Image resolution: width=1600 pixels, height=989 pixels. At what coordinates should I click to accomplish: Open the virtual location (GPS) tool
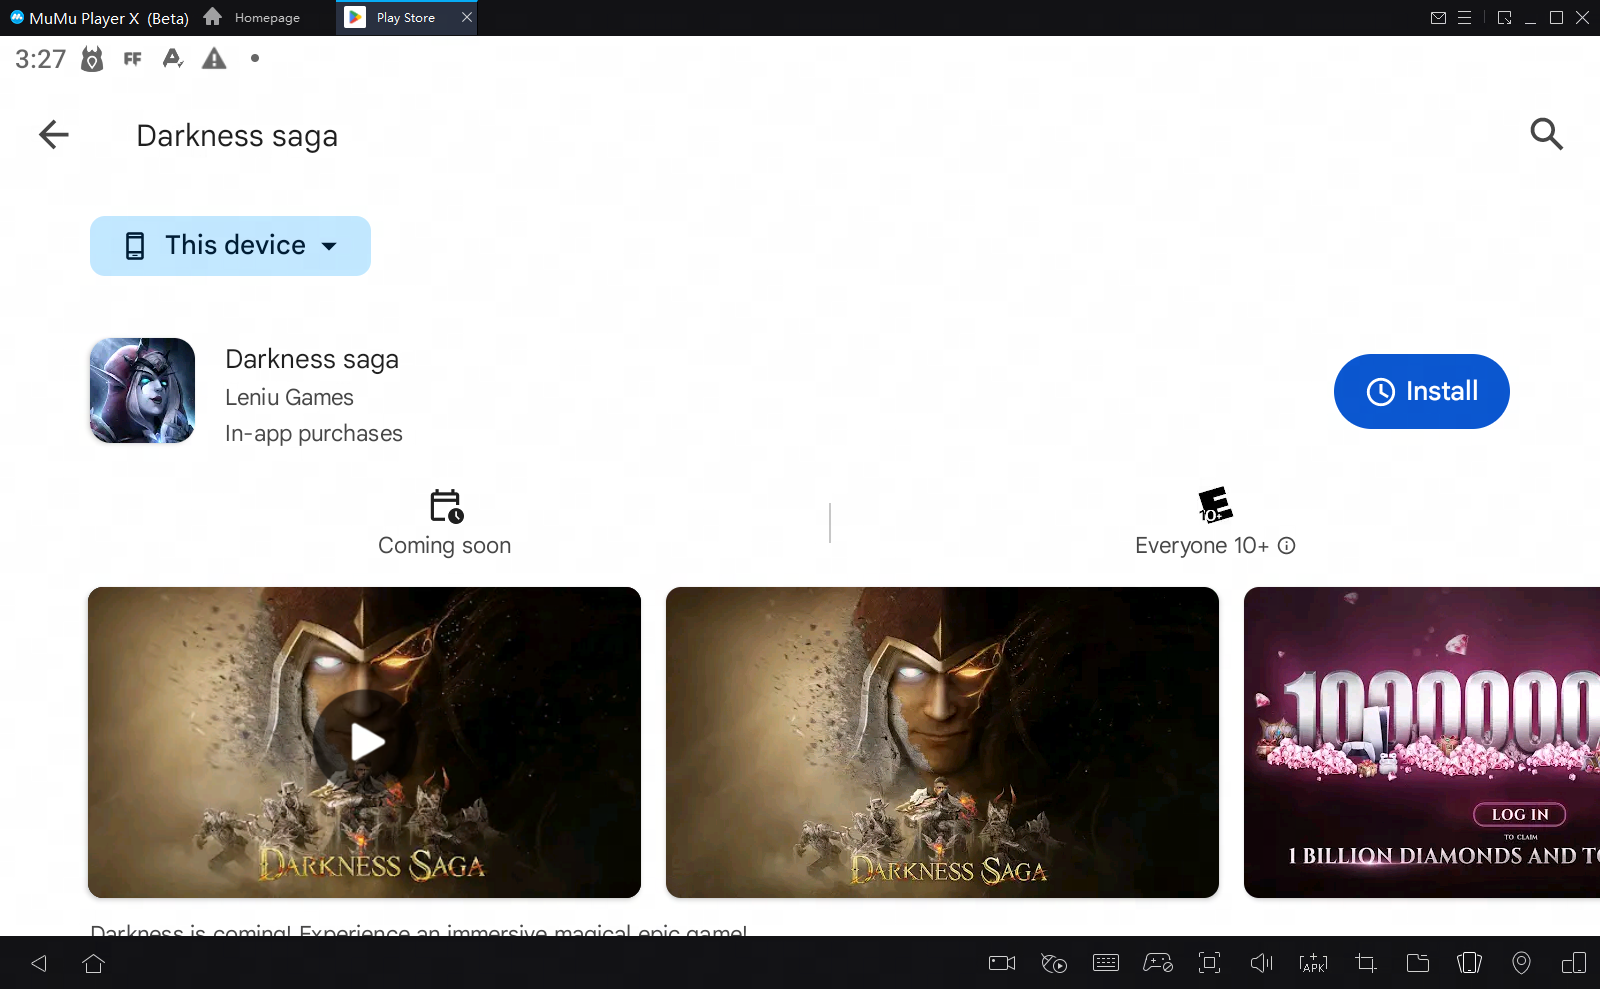pyautogui.click(x=1521, y=963)
